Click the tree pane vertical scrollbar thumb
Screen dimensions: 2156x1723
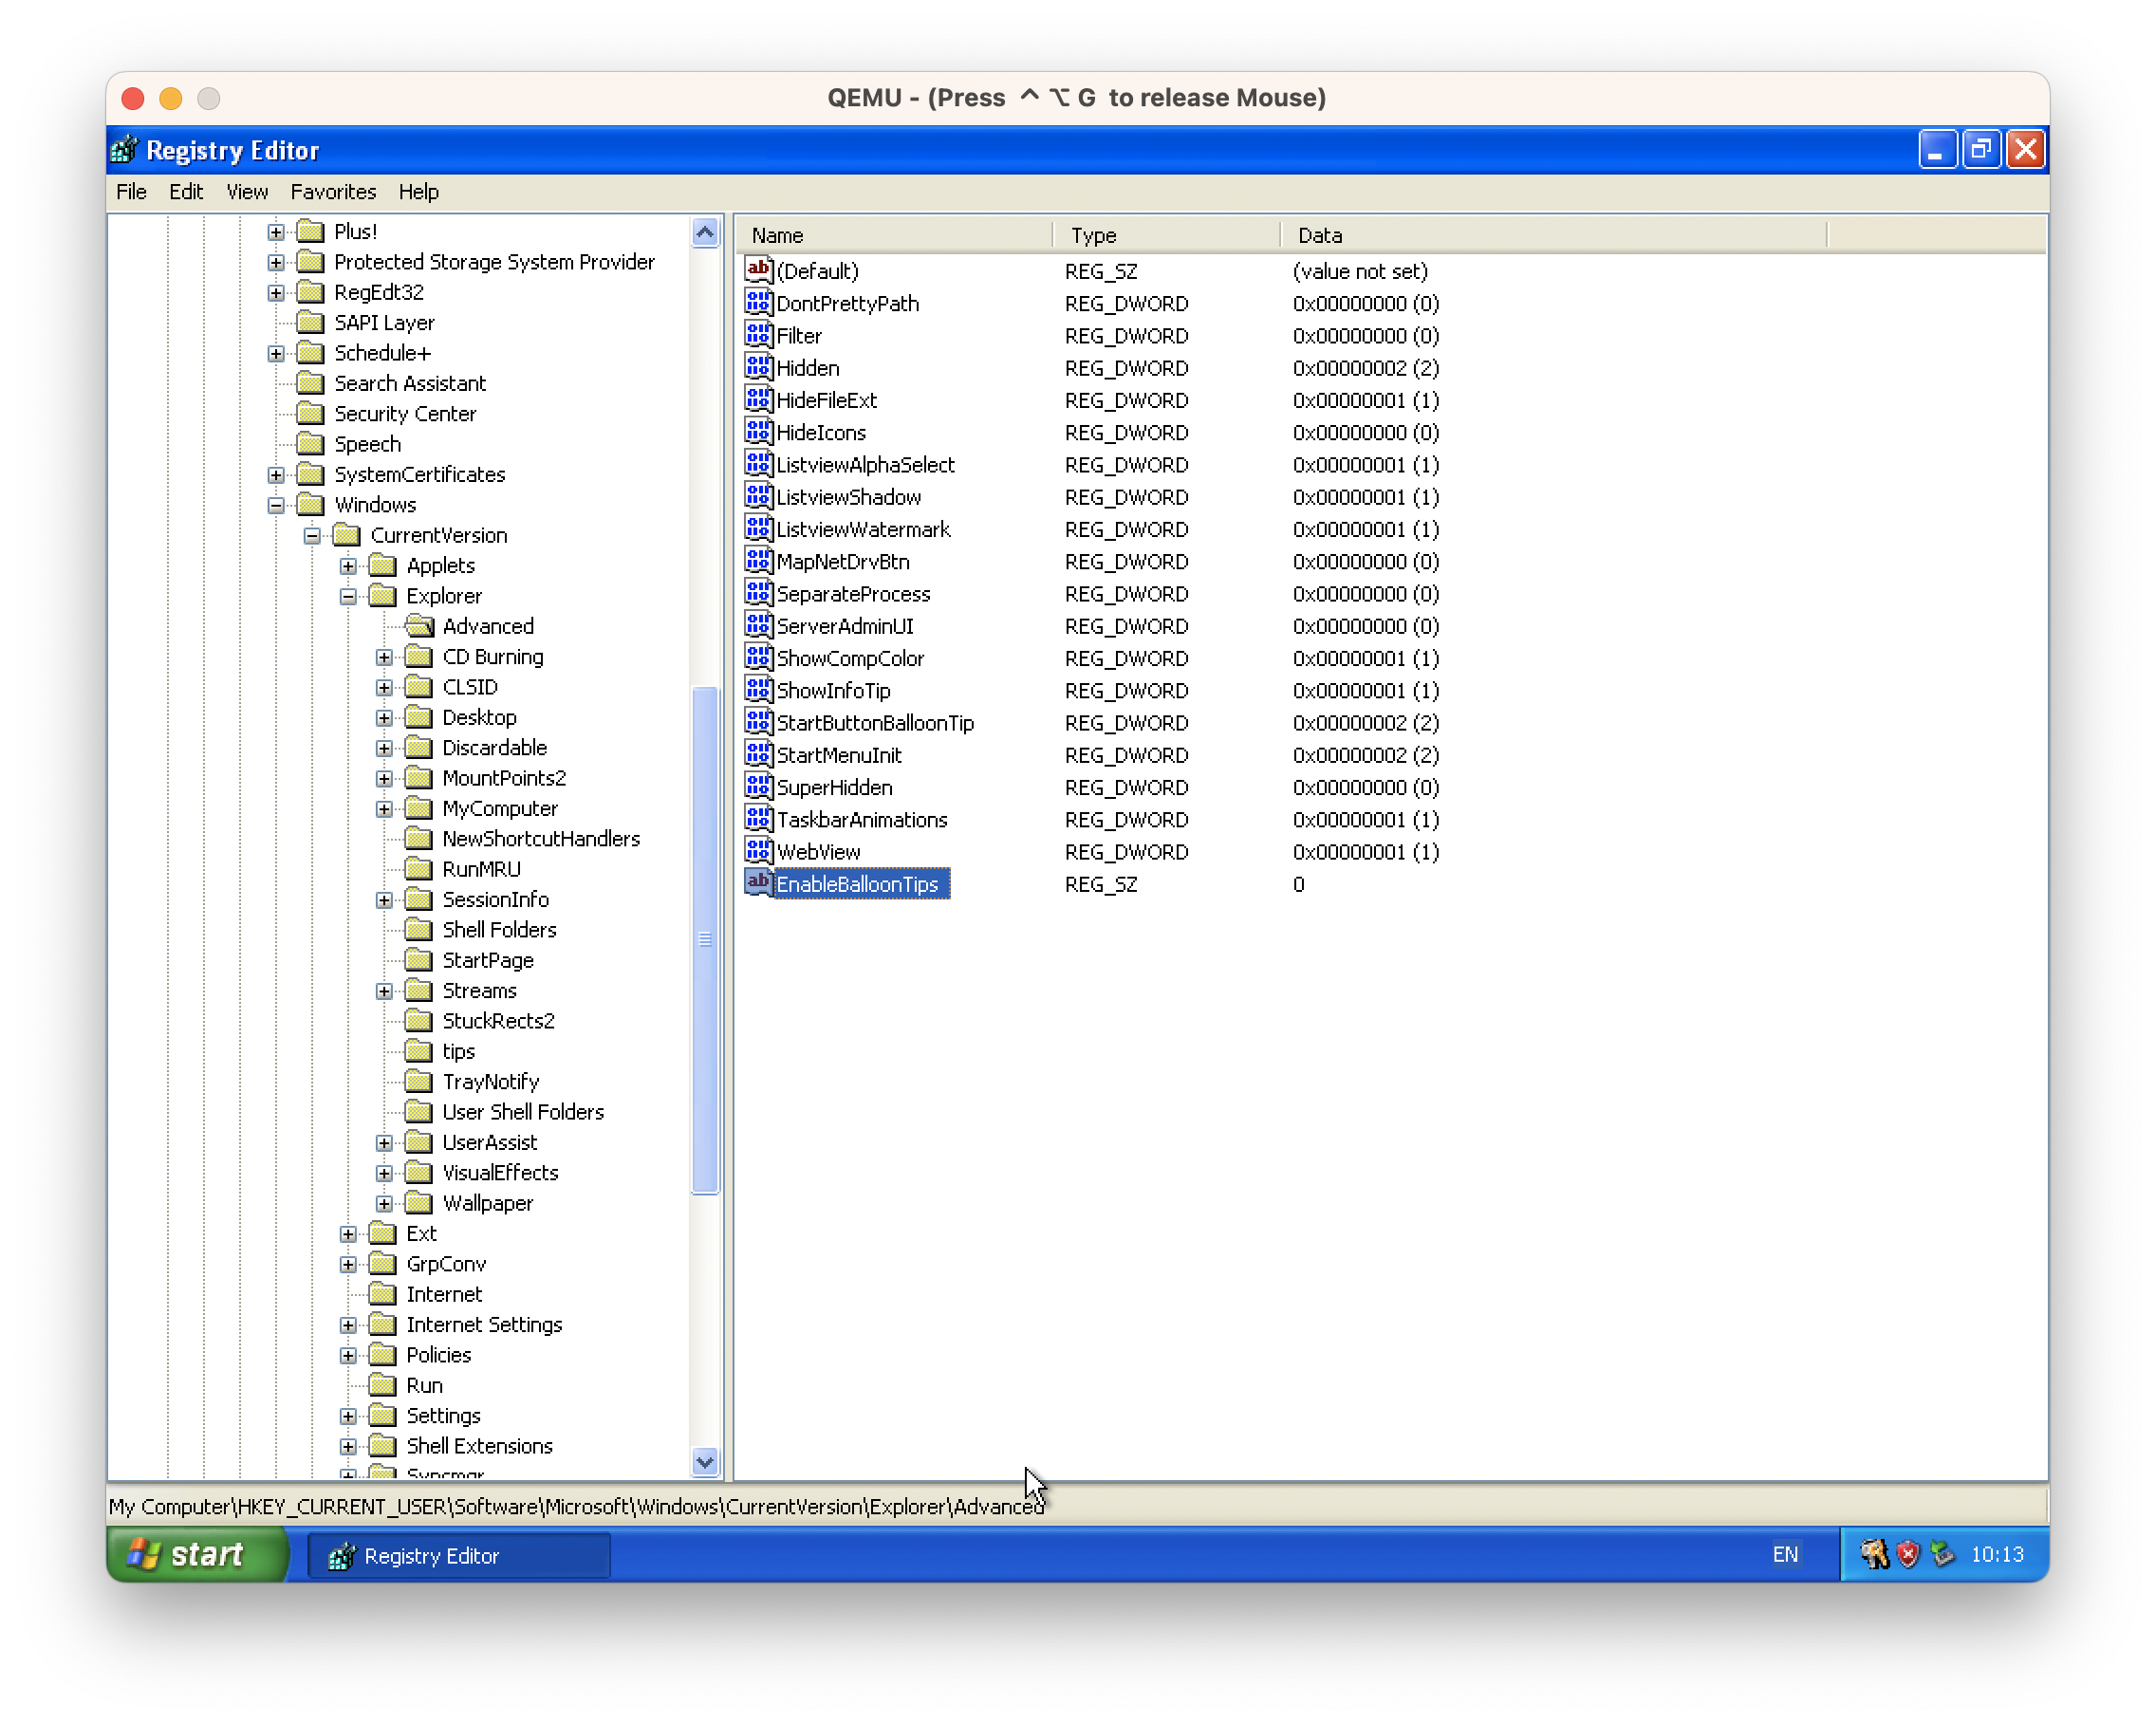coord(705,940)
